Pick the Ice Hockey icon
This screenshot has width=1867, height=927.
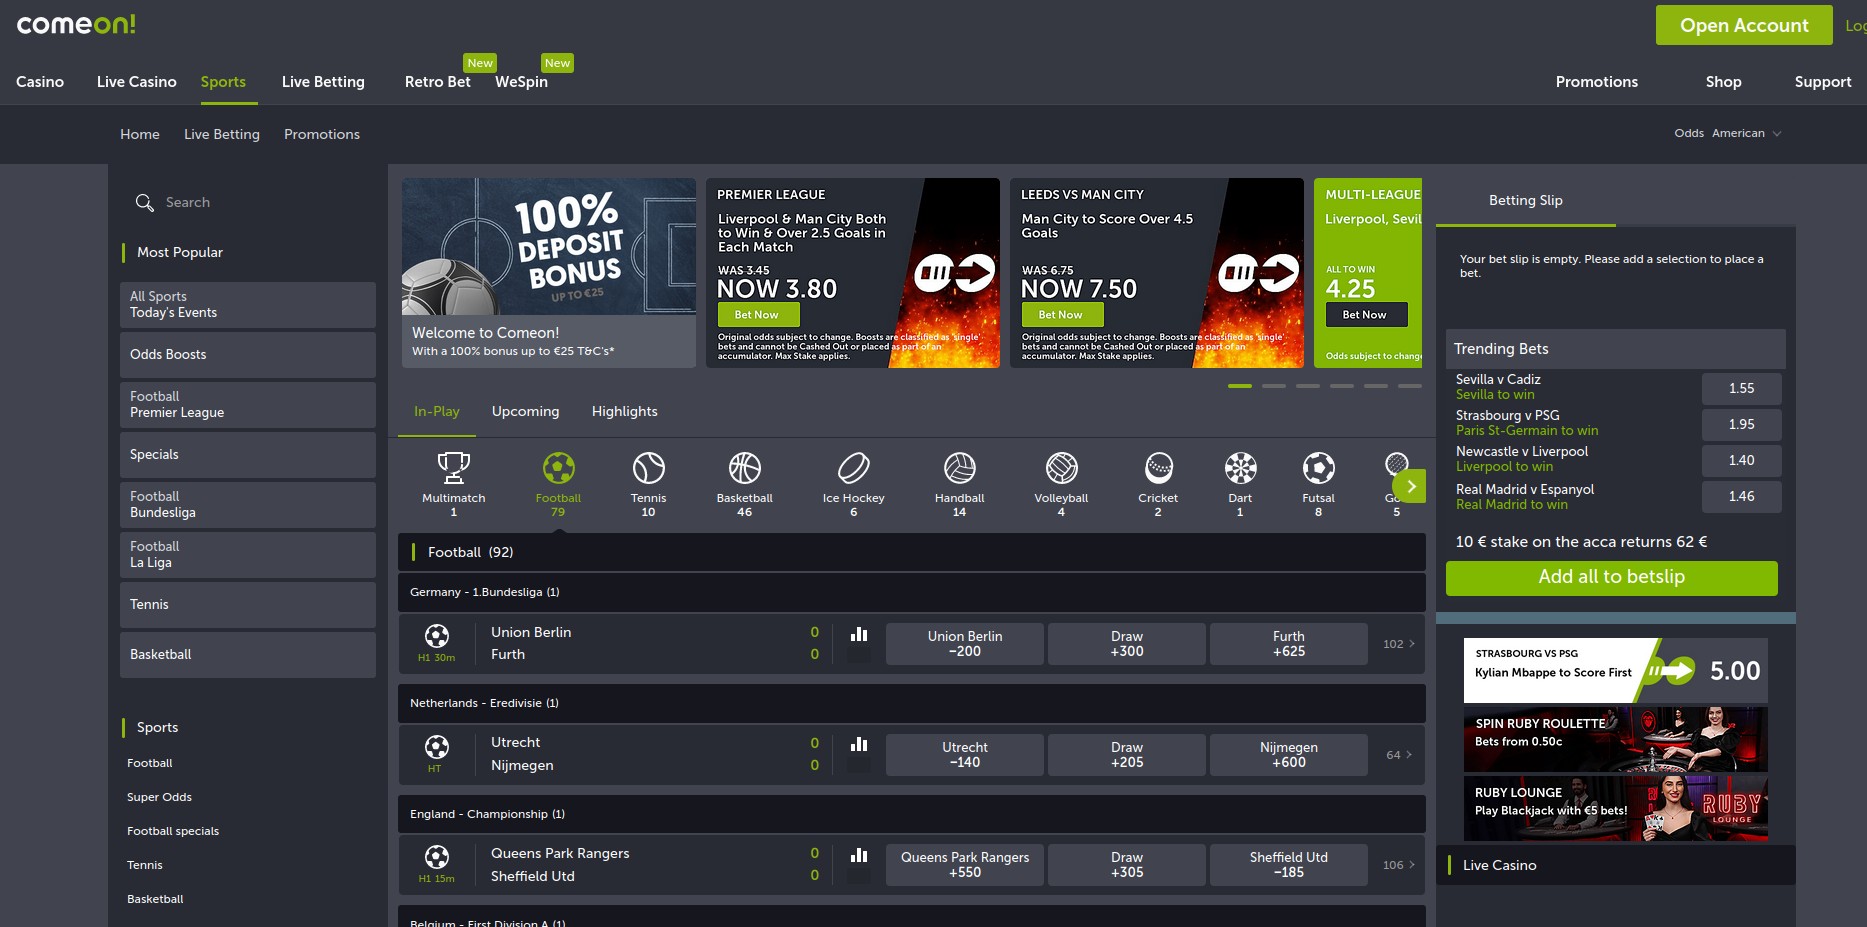point(853,468)
